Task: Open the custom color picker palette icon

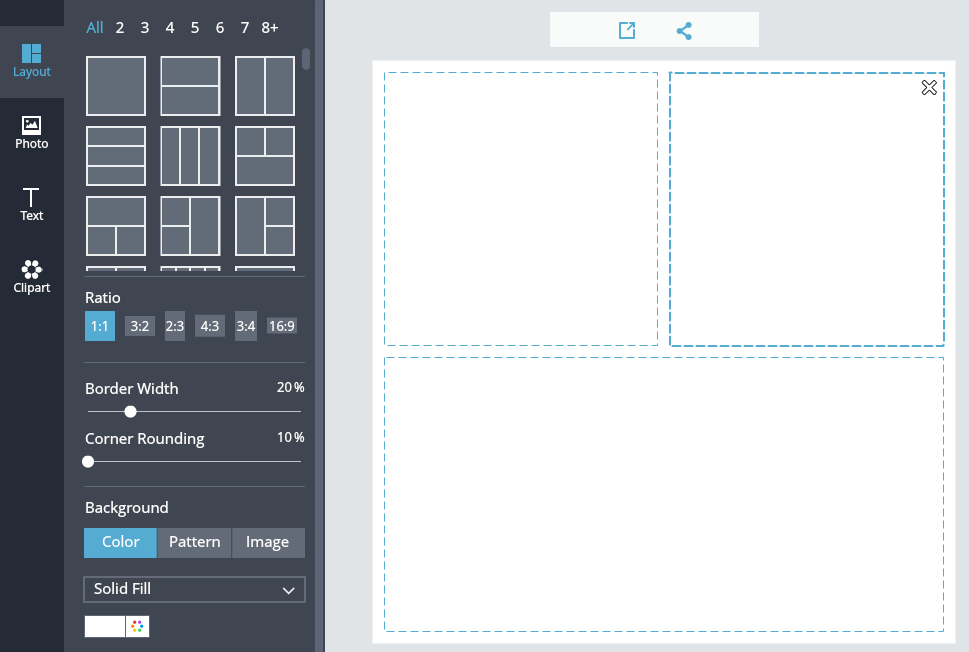Action: tap(138, 626)
